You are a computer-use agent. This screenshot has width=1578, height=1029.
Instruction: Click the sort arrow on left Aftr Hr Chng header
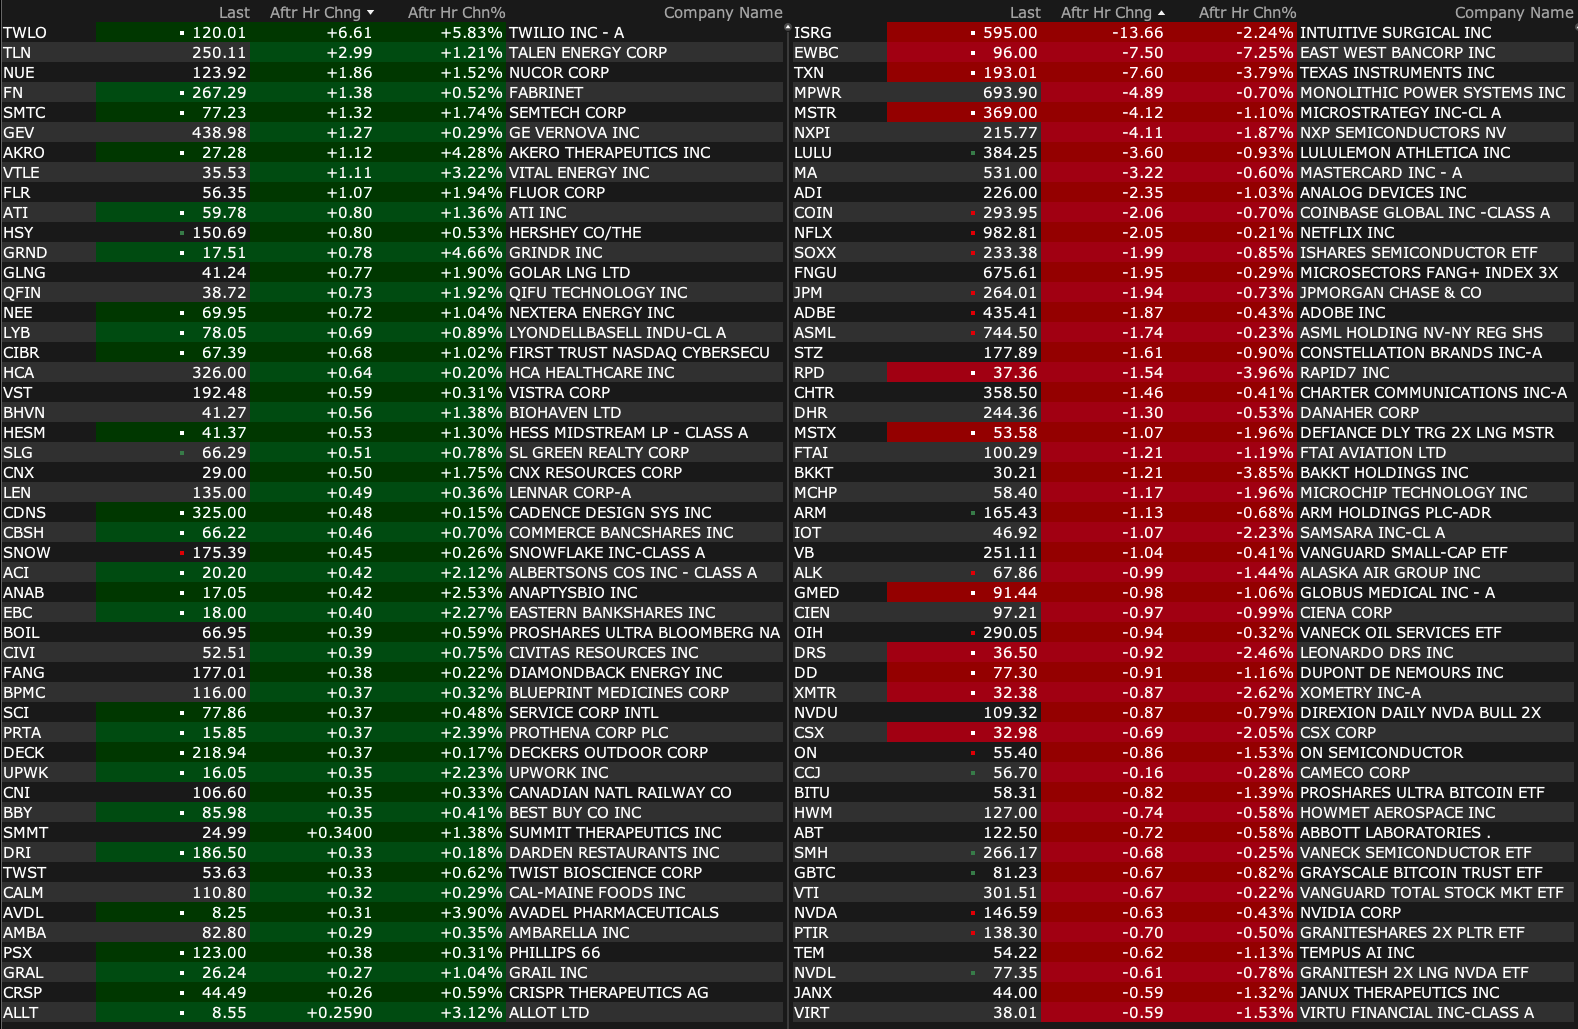pyautogui.click(x=371, y=13)
